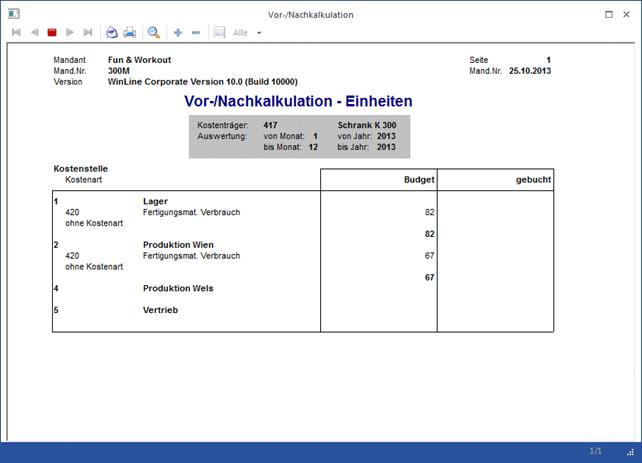Viewport: 642px width, 463px height.
Task: Click the previous page arrow
Action: 34,32
